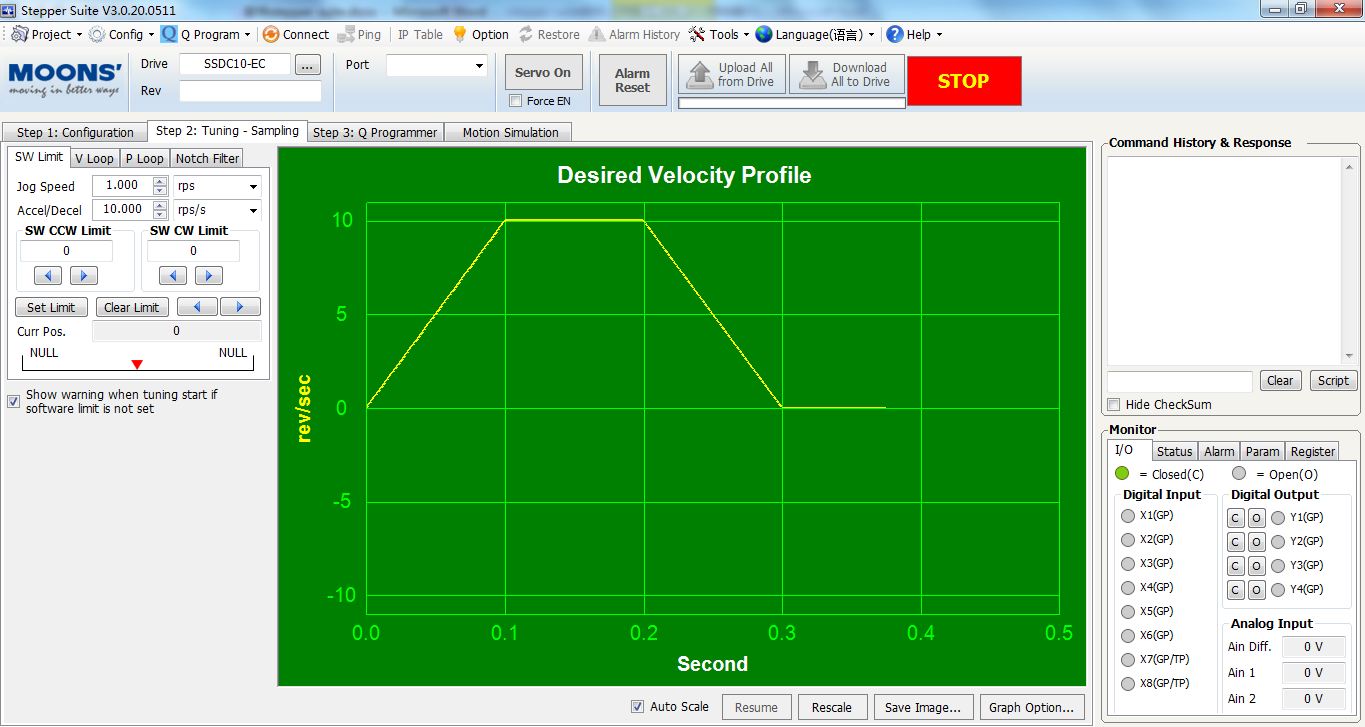The width and height of the screenshot is (1365, 727).
Task: Click the Restore toolbar icon
Action: [526, 34]
